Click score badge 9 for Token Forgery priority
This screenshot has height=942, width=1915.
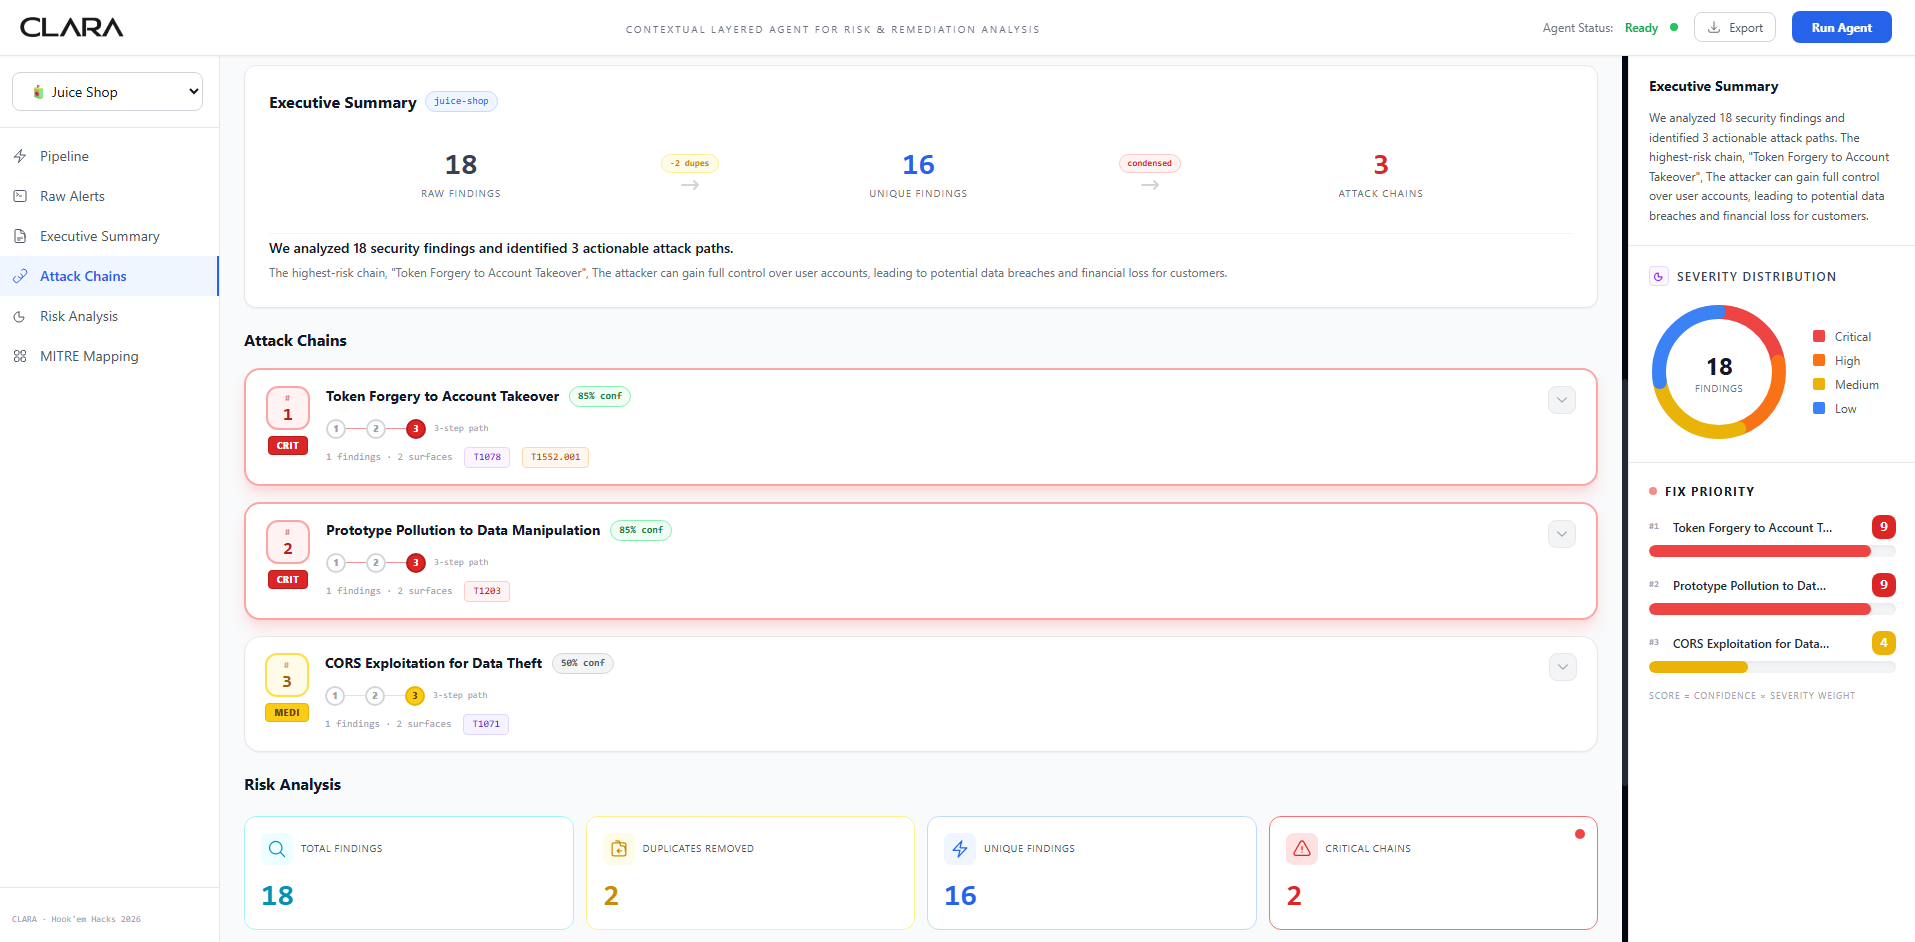(x=1884, y=527)
